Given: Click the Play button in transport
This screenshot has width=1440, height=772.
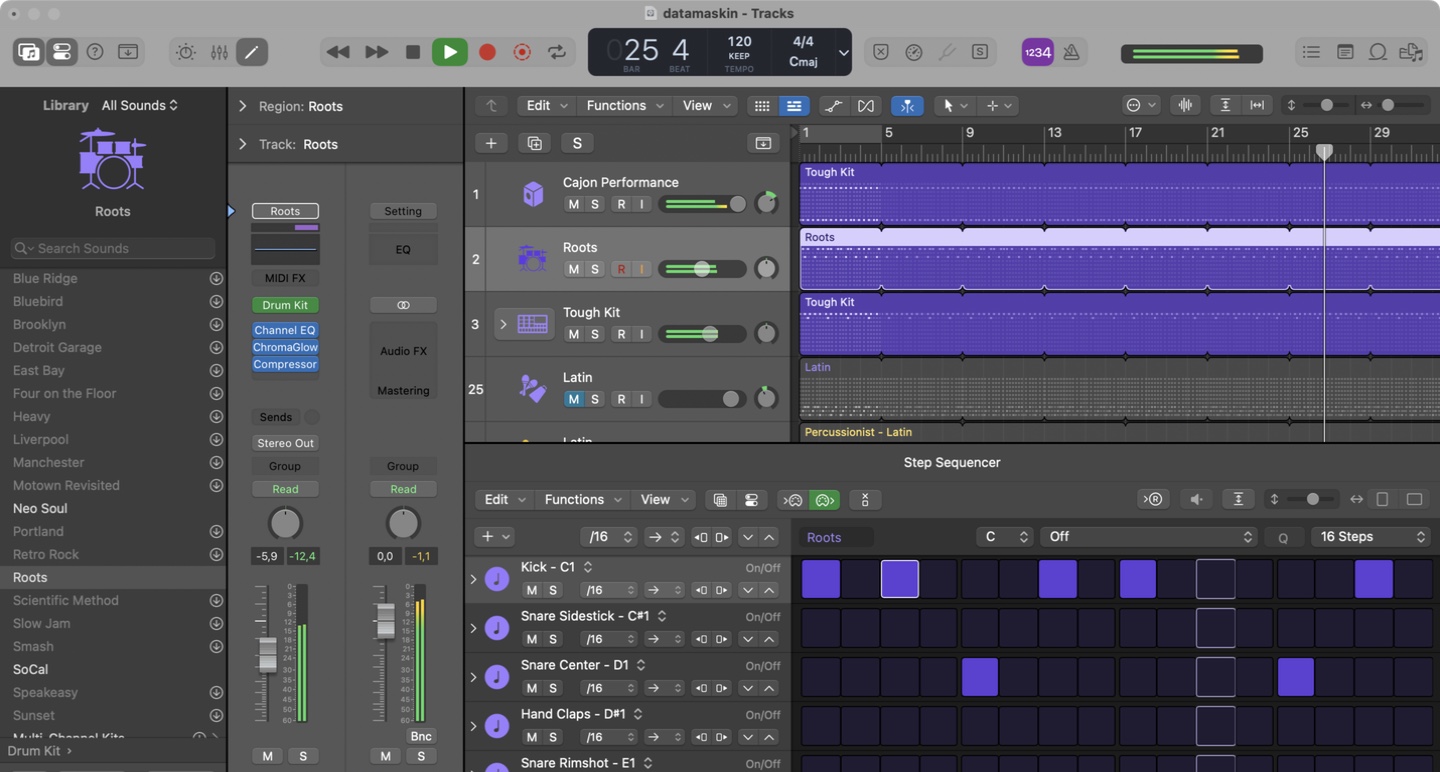Looking at the screenshot, I should click(449, 52).
